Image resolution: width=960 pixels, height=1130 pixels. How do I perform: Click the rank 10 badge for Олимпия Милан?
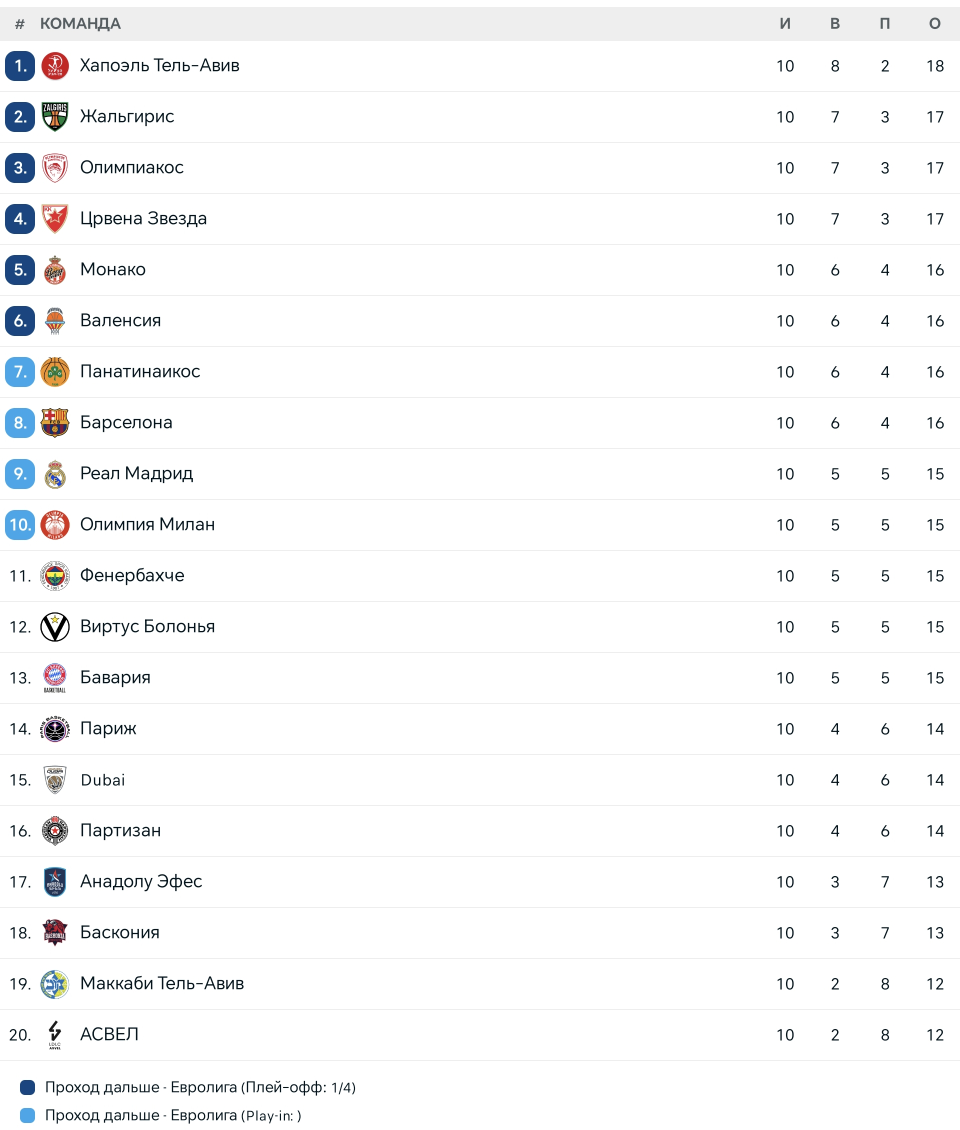(20, 525)
